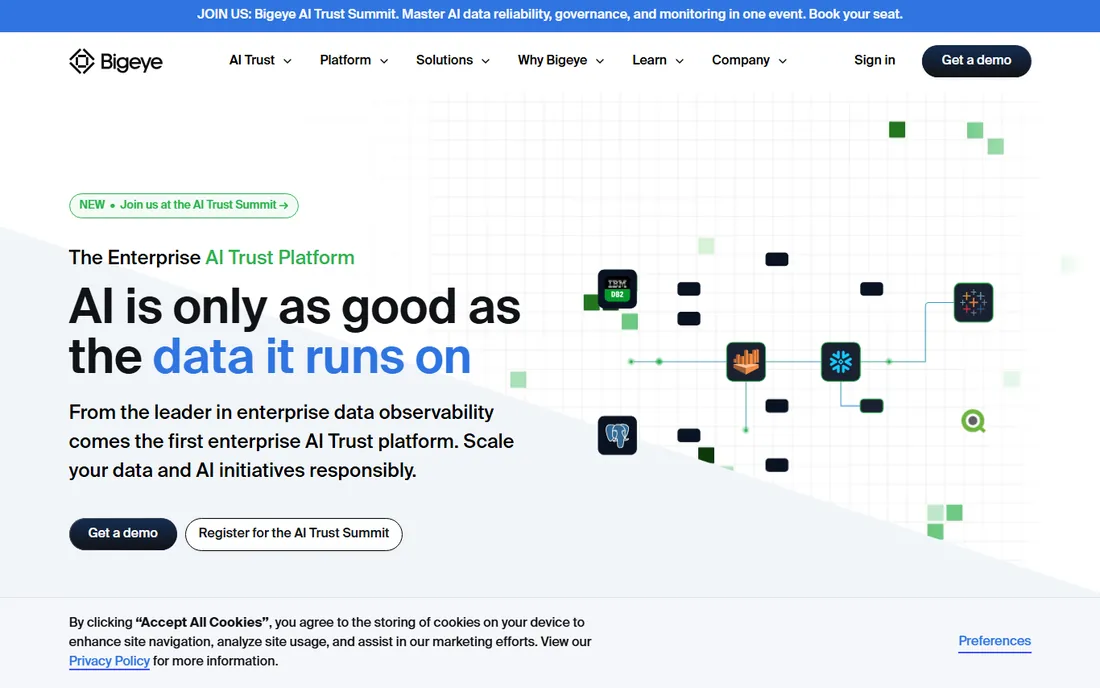Expand the AI Trust chevron

[x=288, y=61]
